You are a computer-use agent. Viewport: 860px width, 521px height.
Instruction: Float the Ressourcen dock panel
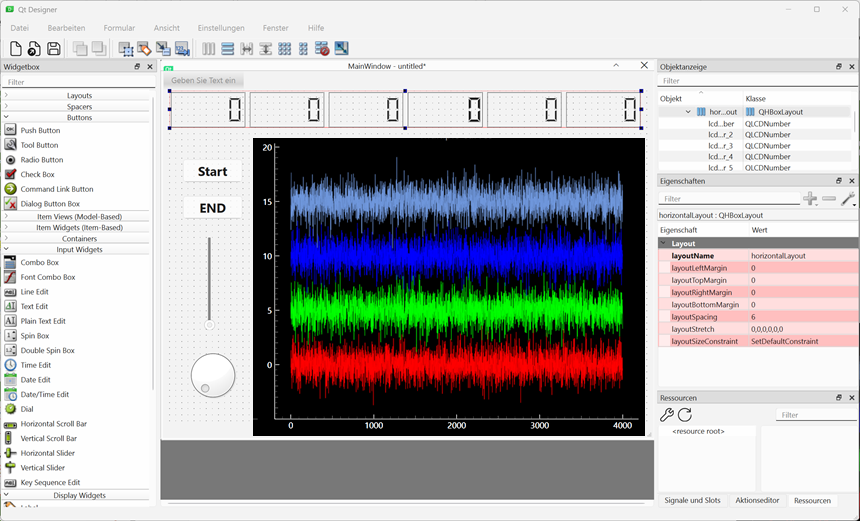coord(839,398)
